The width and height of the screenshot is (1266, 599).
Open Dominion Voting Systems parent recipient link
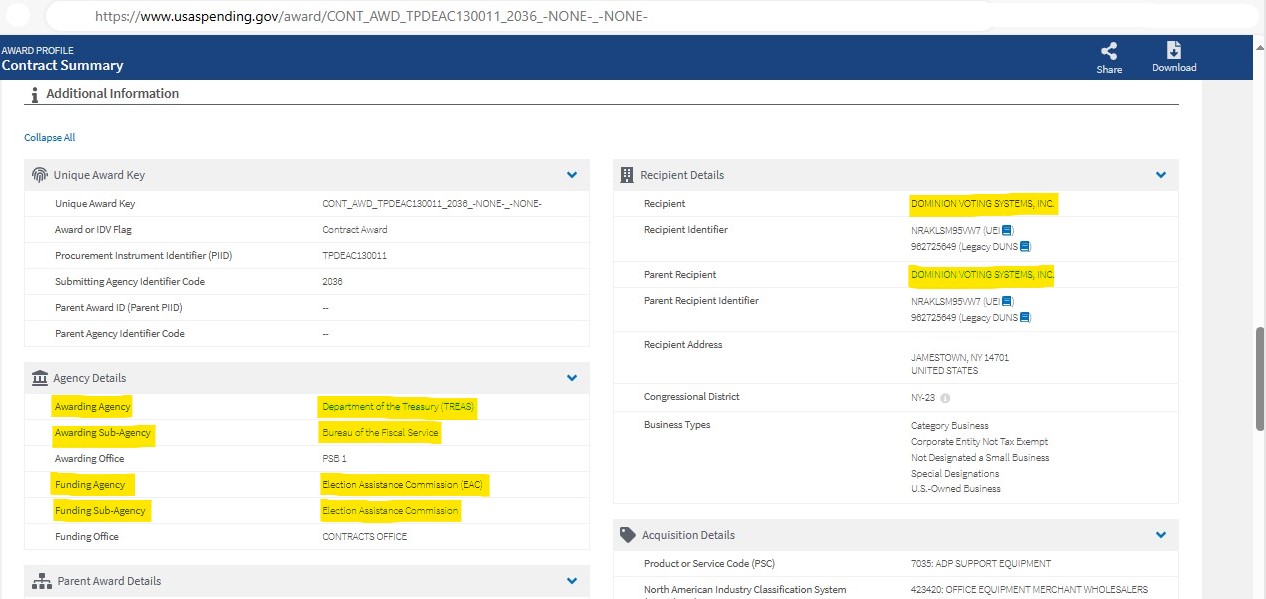[x=982, y=275]
